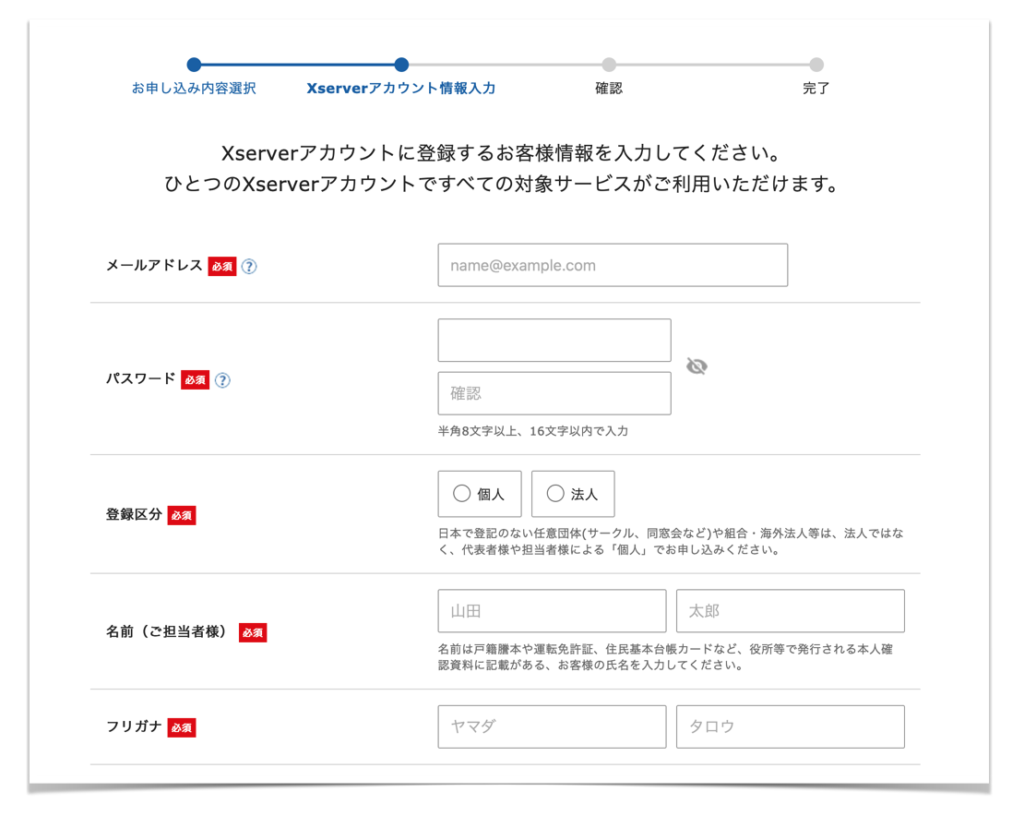Click the 確認 step label in progress bar
1024x816 pixels.
(x=609, y=88)
